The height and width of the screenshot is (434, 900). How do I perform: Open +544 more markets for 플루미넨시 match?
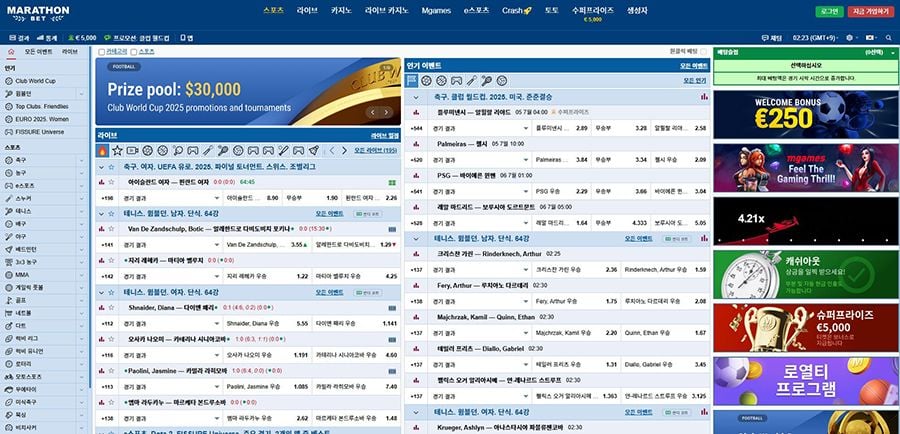(x=416, y=128)
